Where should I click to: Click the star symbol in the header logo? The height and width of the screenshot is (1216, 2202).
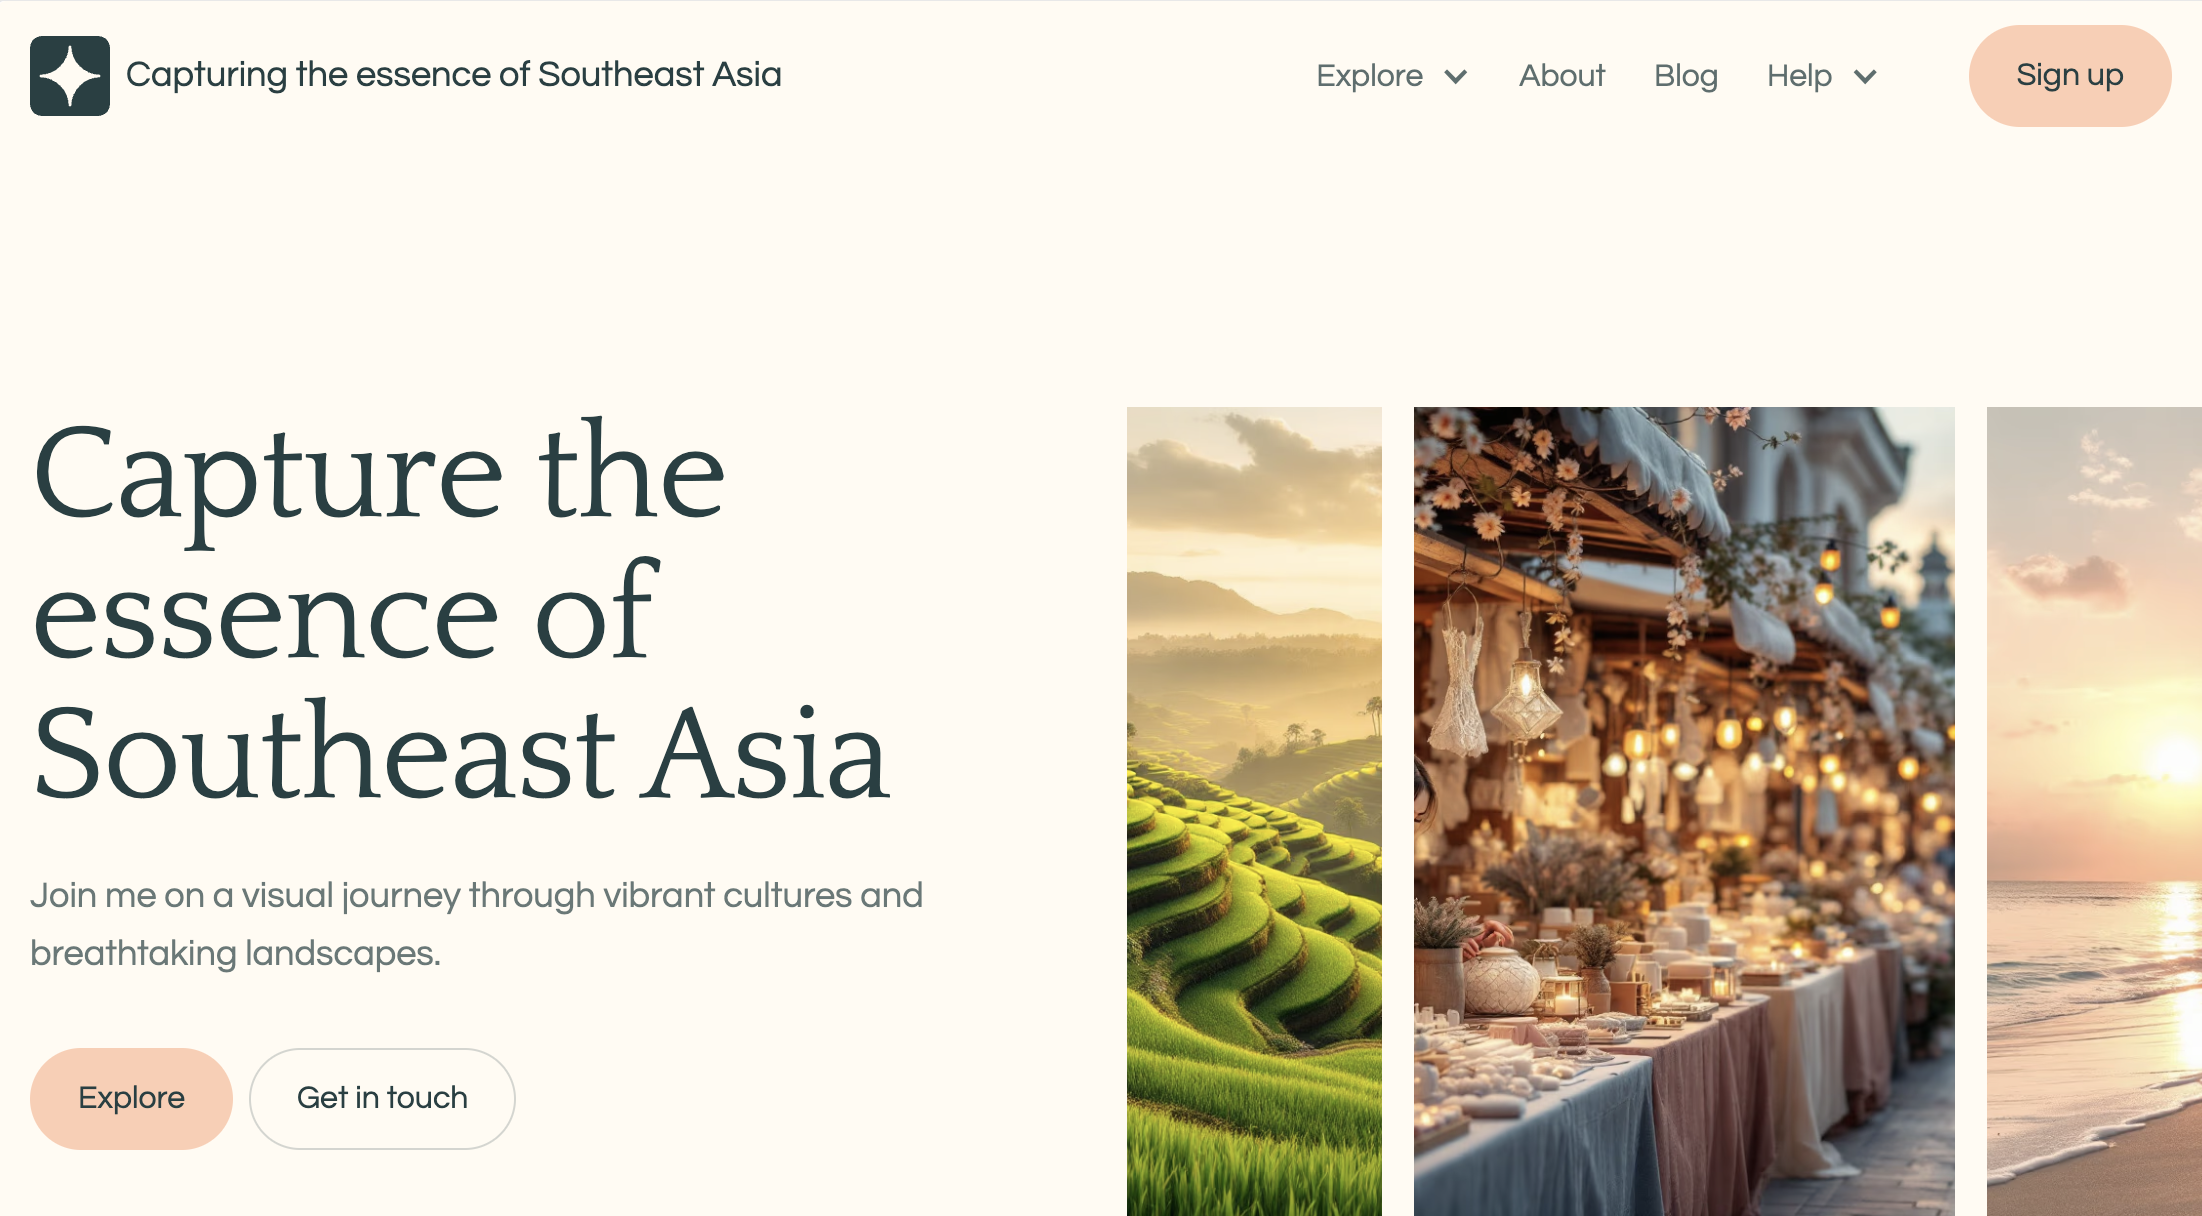coord(70,76)
